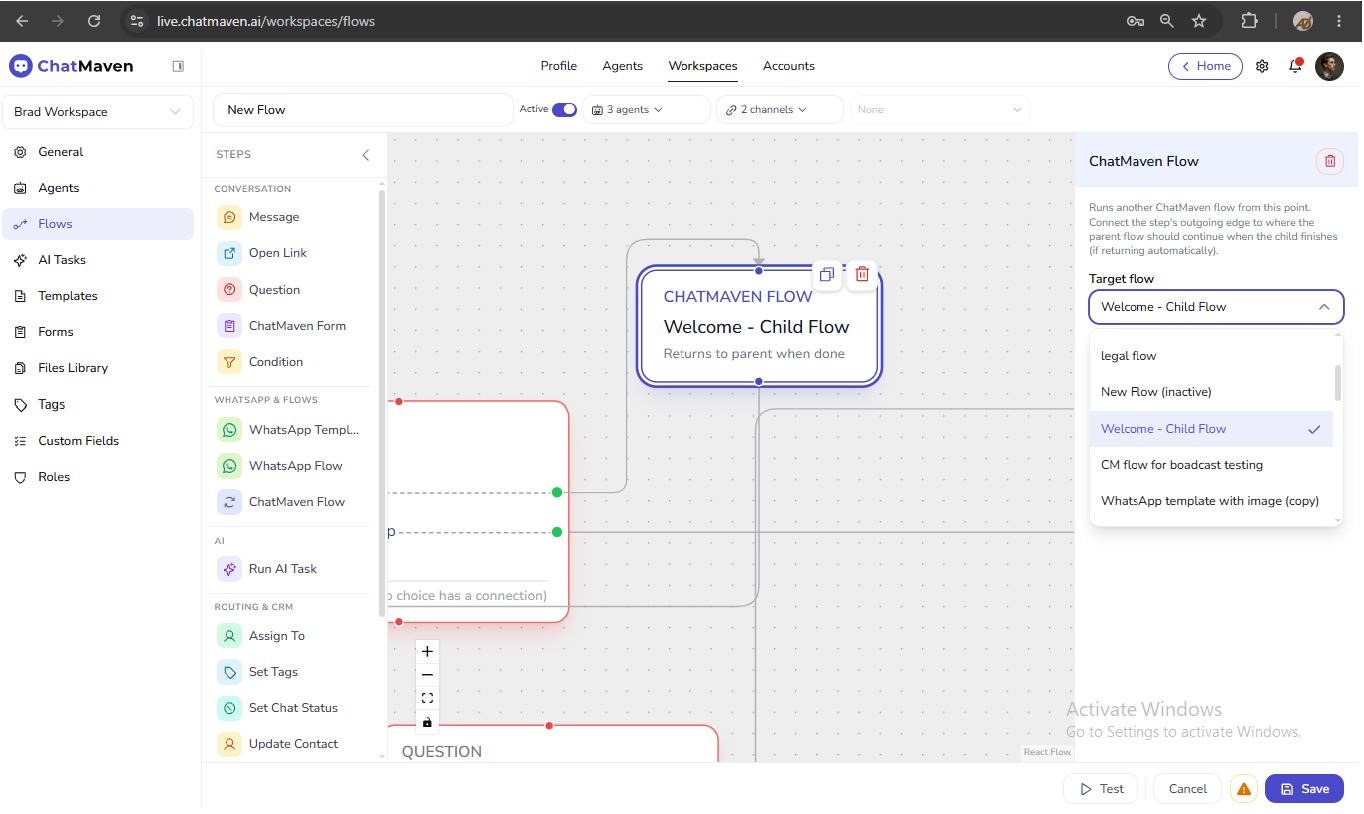Pick 'CM flow for boadcast testing' option

[x=1211, y=465]
